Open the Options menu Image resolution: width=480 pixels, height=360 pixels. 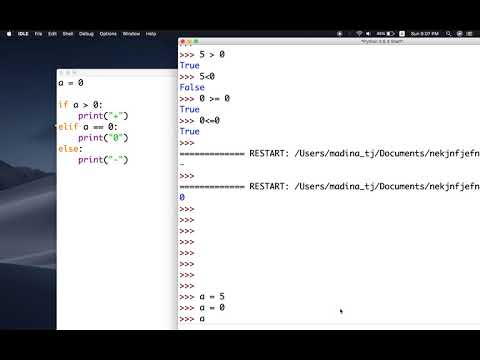point(108,34)
